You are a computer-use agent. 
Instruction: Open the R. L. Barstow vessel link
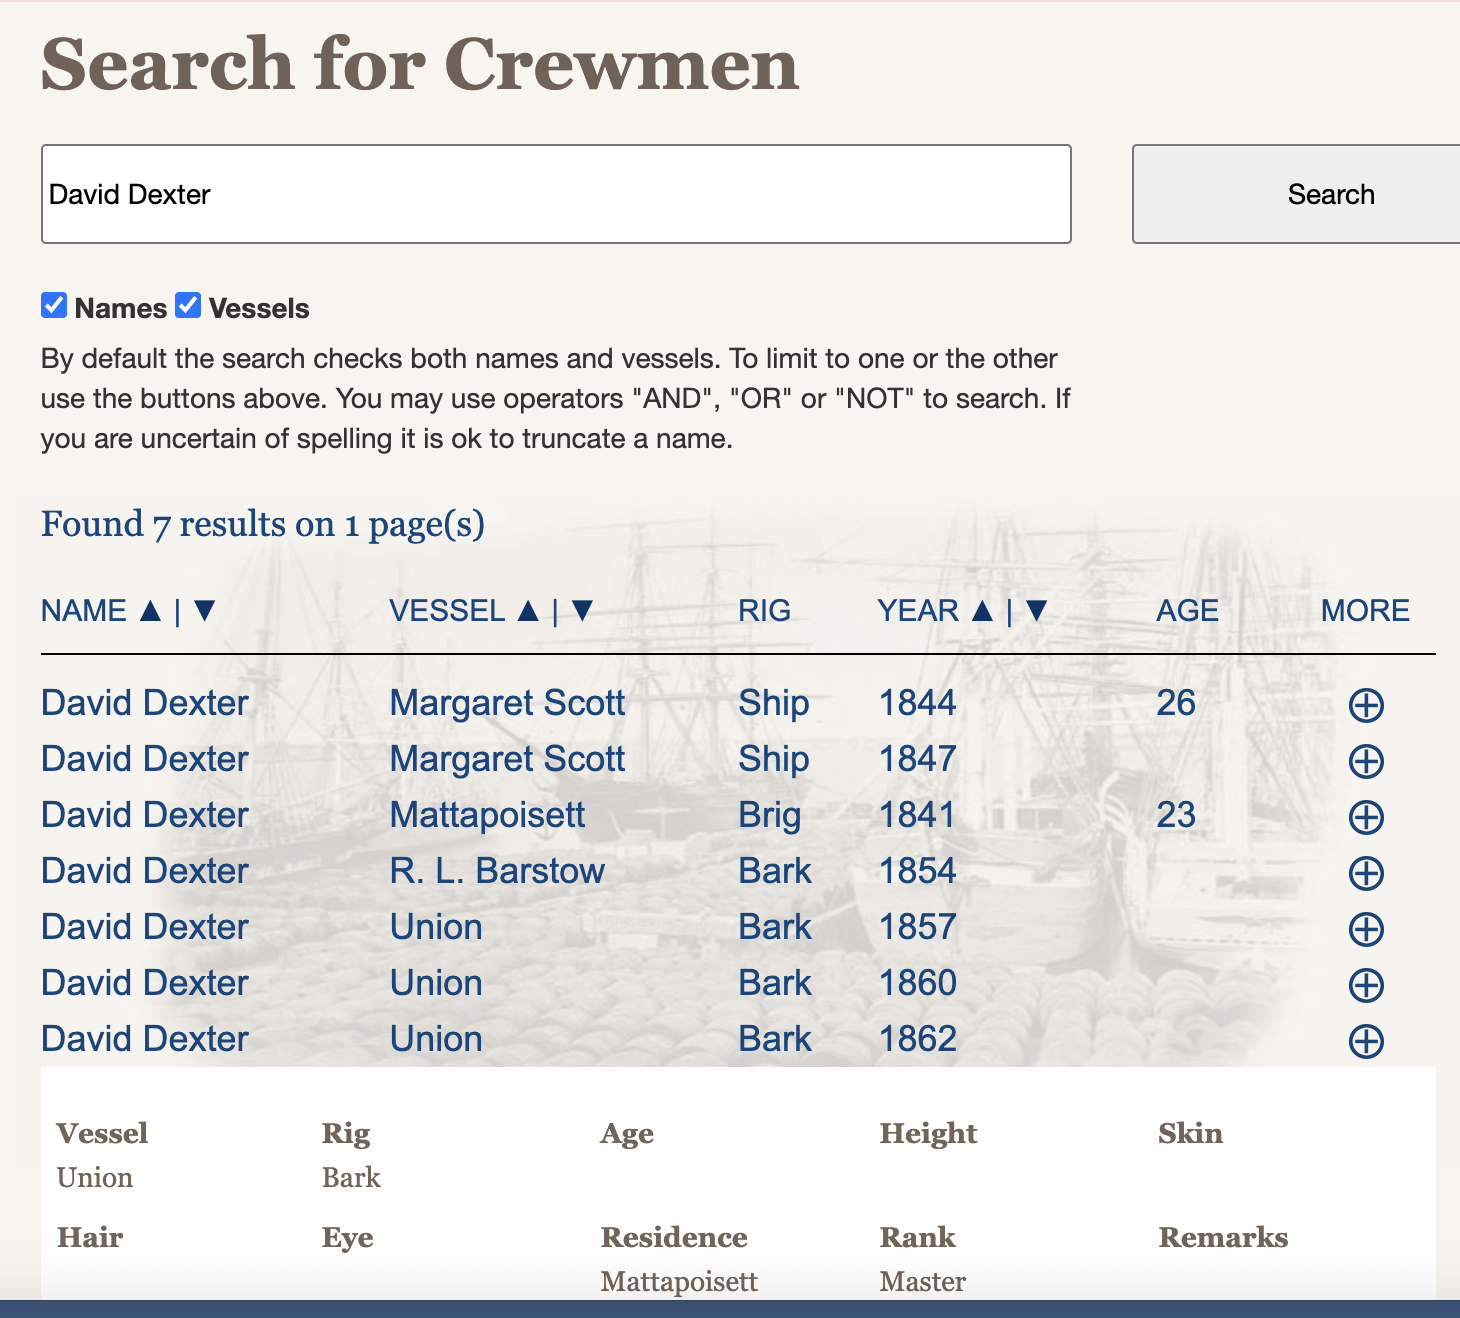tap(497, 871)
